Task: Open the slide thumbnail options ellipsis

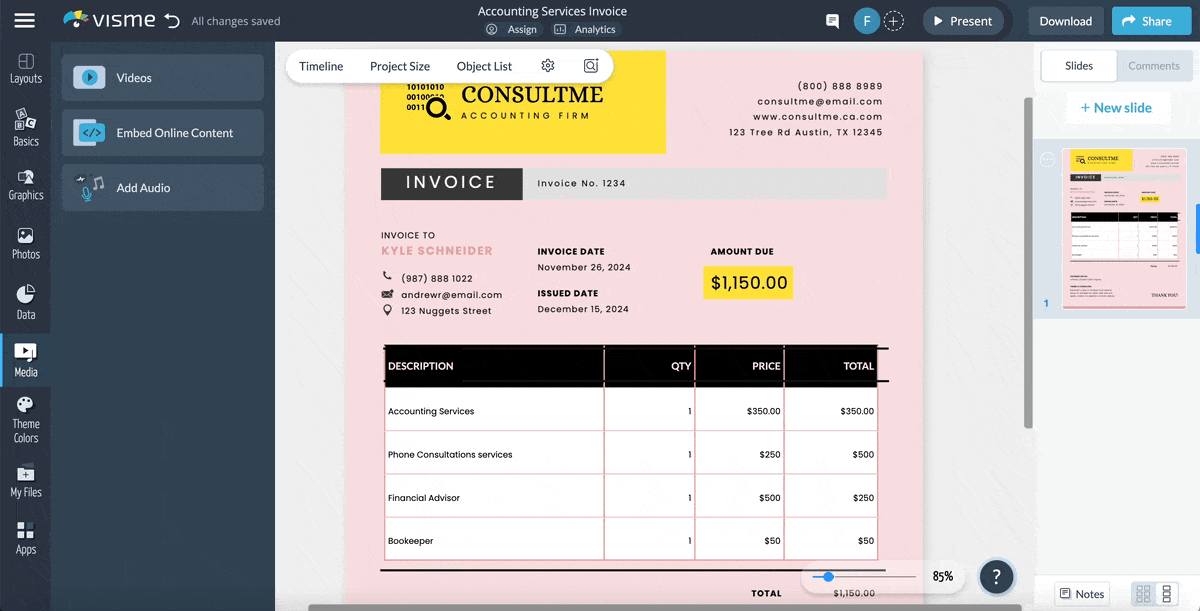Action: (1047, 160)
